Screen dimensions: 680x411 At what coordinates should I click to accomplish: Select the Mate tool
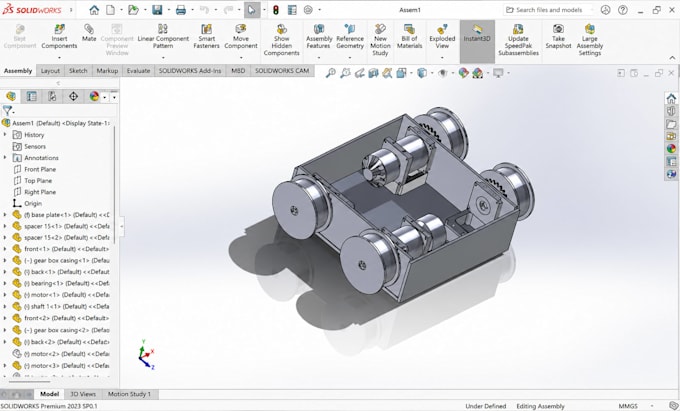[89, 33]
